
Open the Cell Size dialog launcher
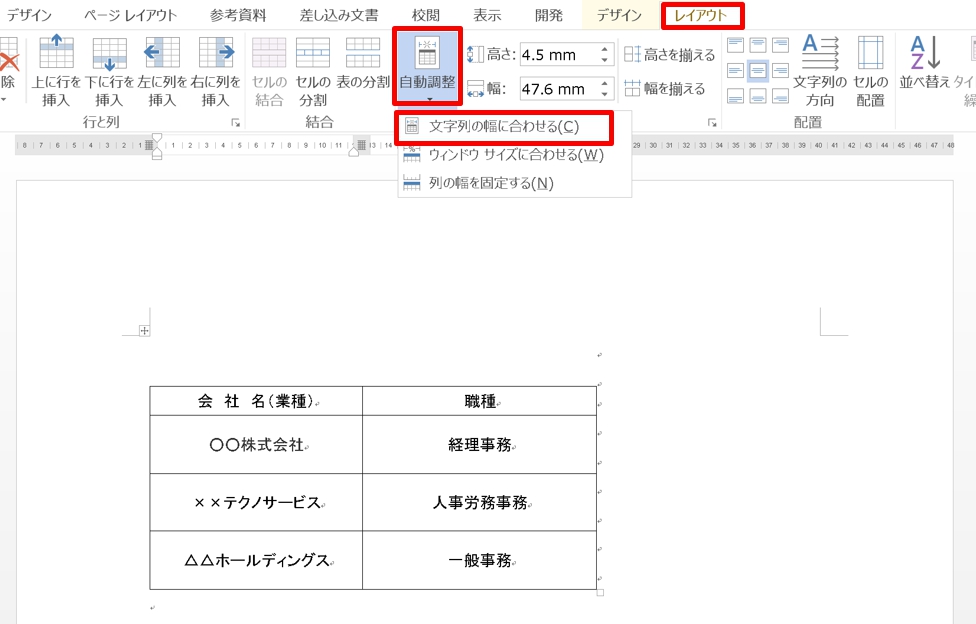tap(712, 123)
